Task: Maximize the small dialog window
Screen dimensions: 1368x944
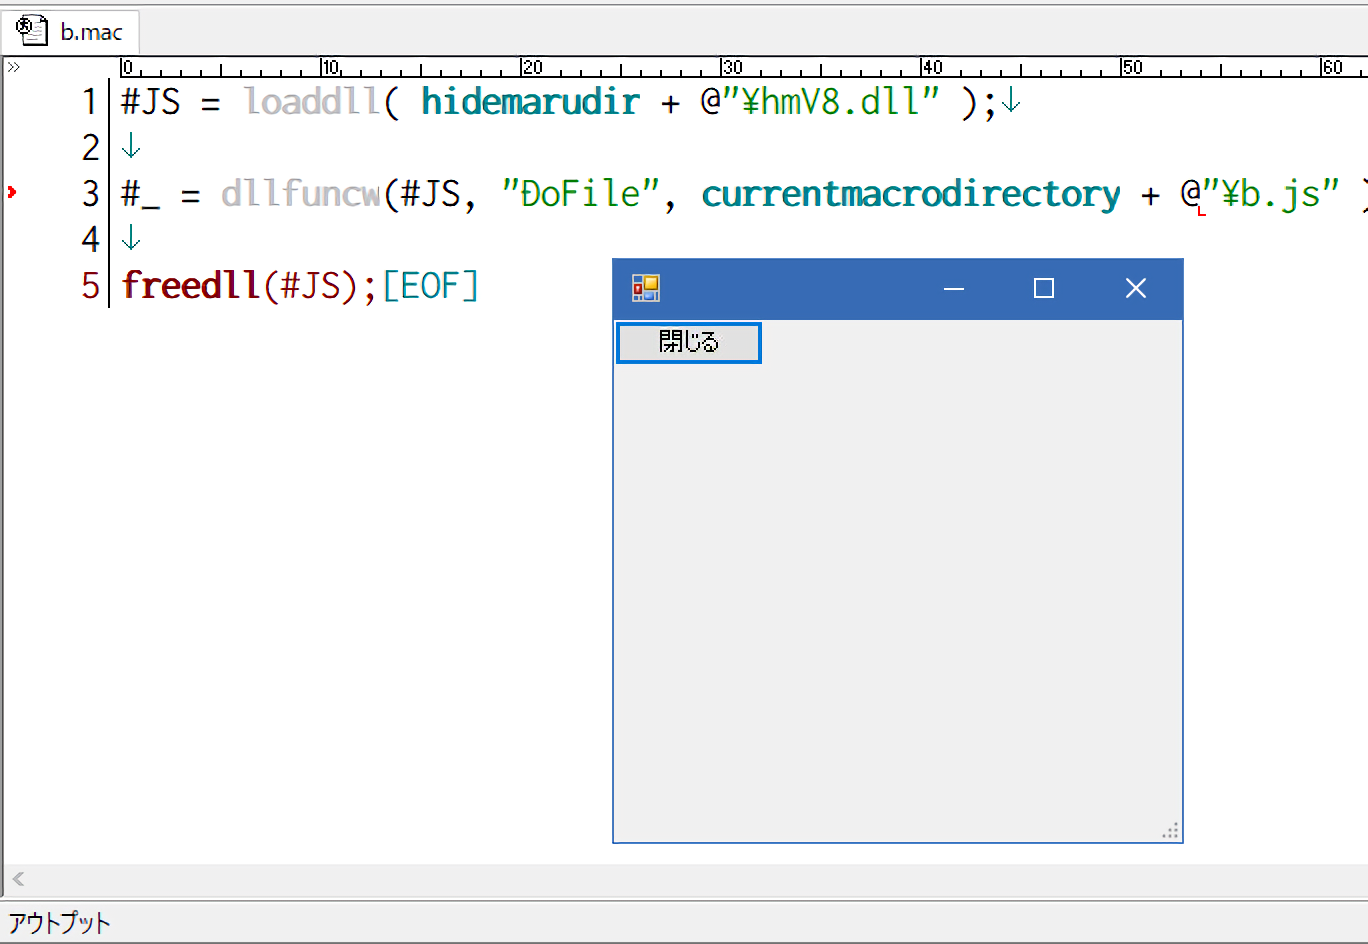Action: pyautogui.click(x=1044, y=289)
